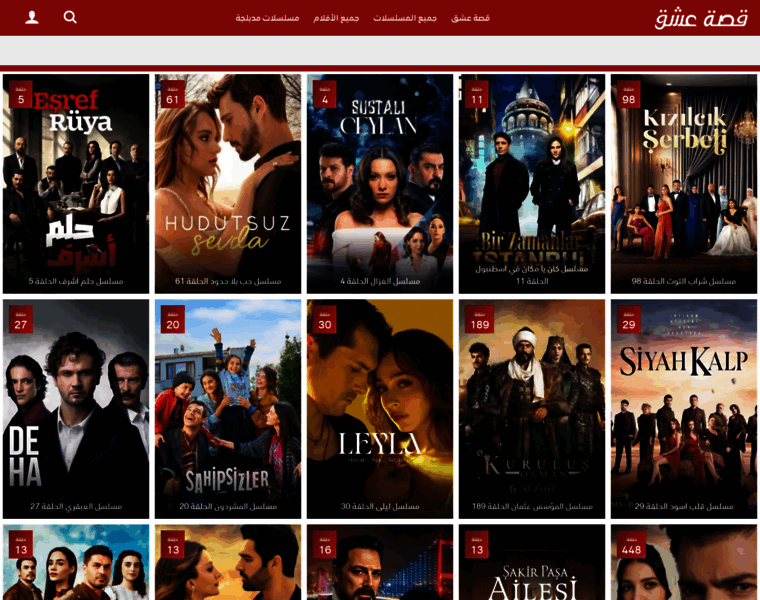This screenshot has width=760, height=600.
Task: Open the poster with episode badge 448
Action: click(684, 562)
